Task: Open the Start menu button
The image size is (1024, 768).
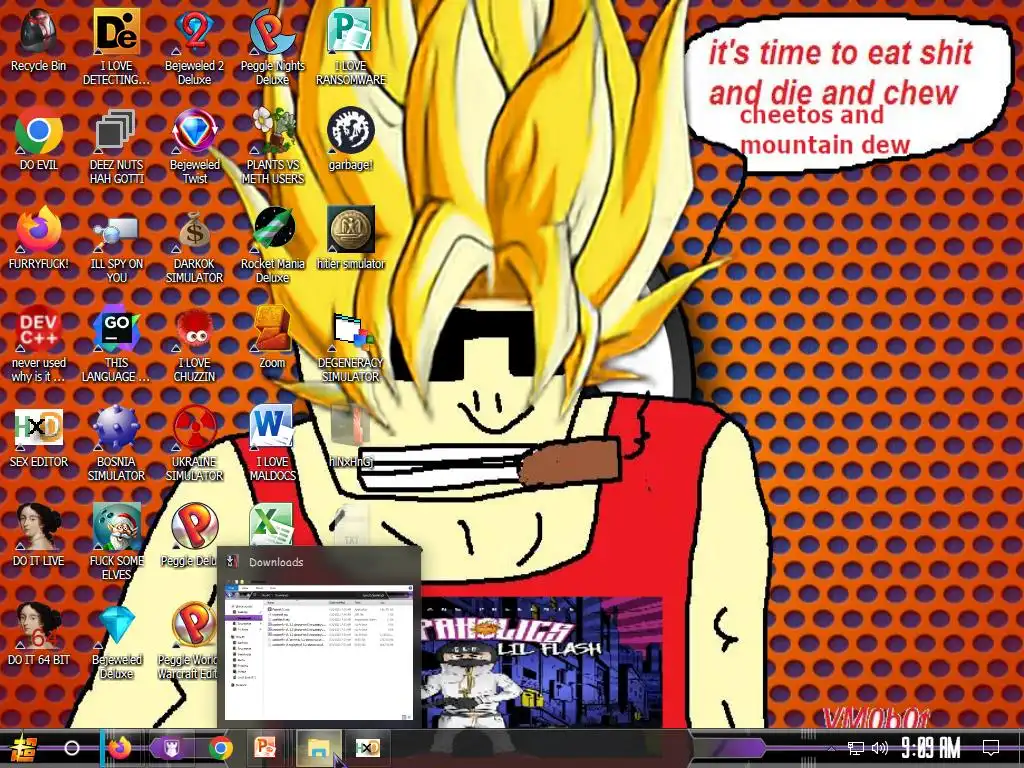Action: click(x=23, y=748)
